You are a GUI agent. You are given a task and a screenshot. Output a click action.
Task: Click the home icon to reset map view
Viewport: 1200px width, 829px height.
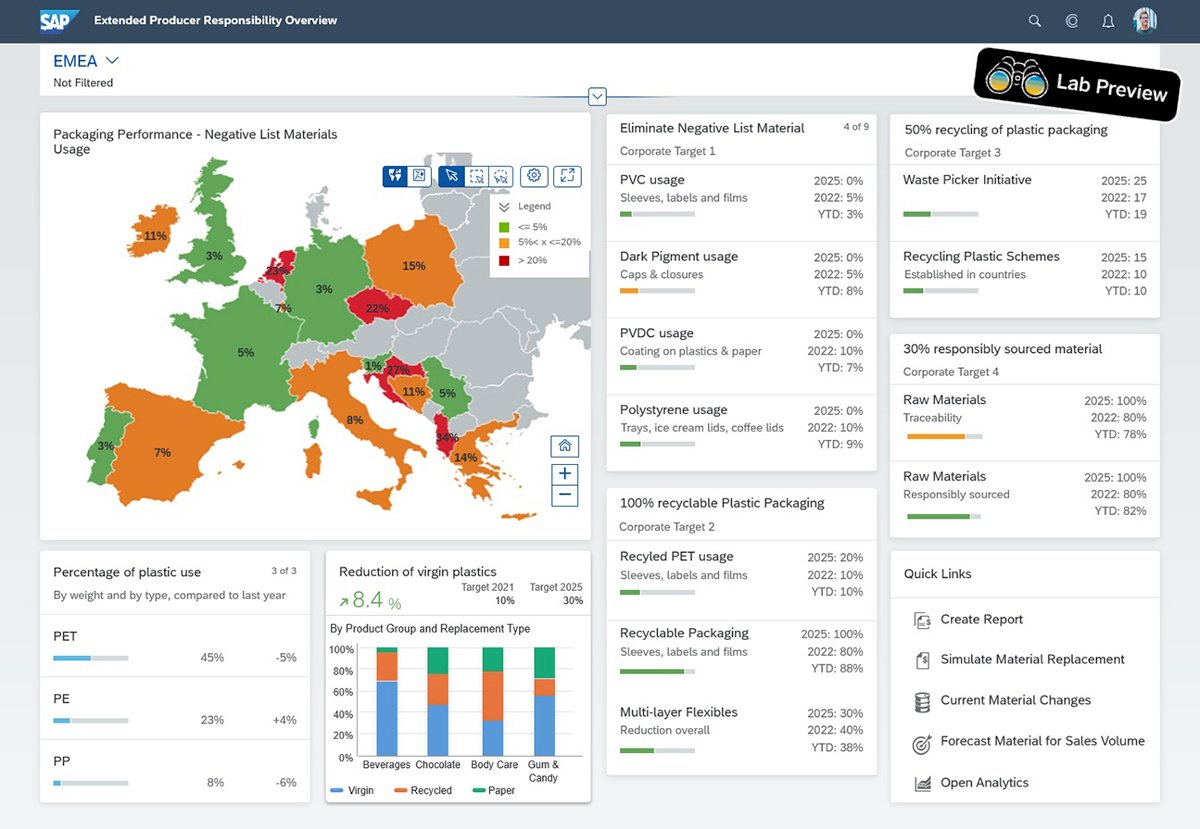click(x=565, y=445)
